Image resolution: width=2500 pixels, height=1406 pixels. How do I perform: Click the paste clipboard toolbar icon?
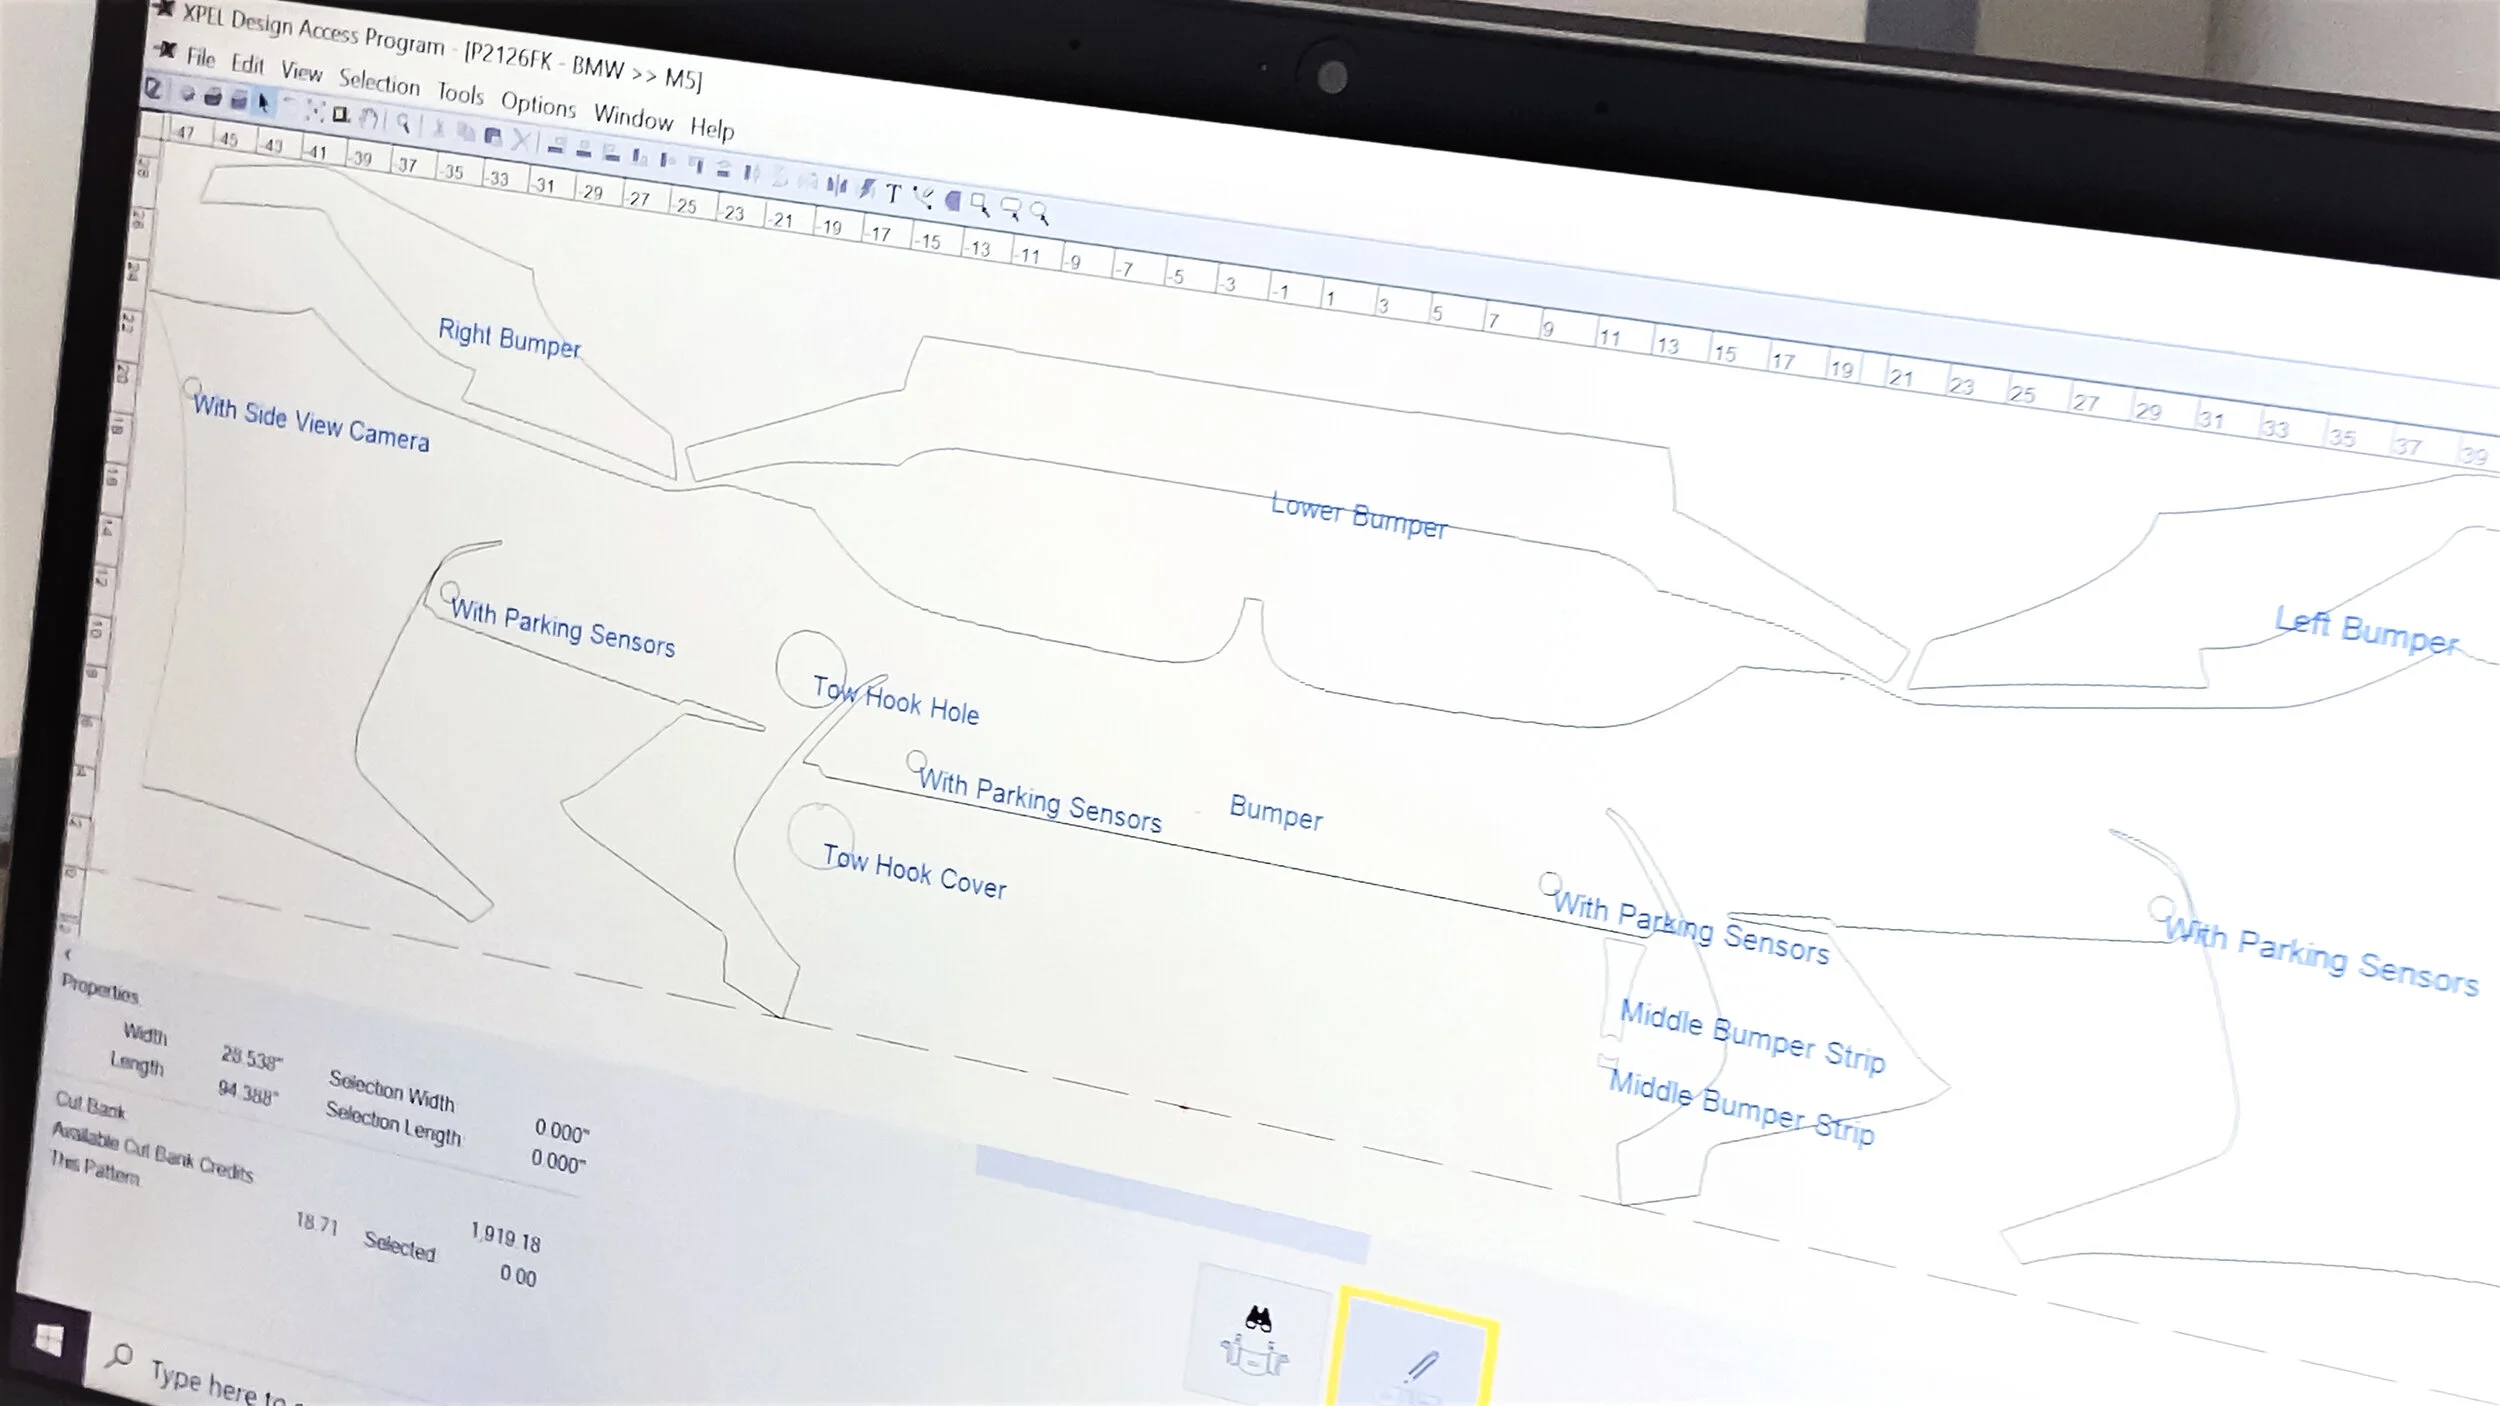pos(493,136)
